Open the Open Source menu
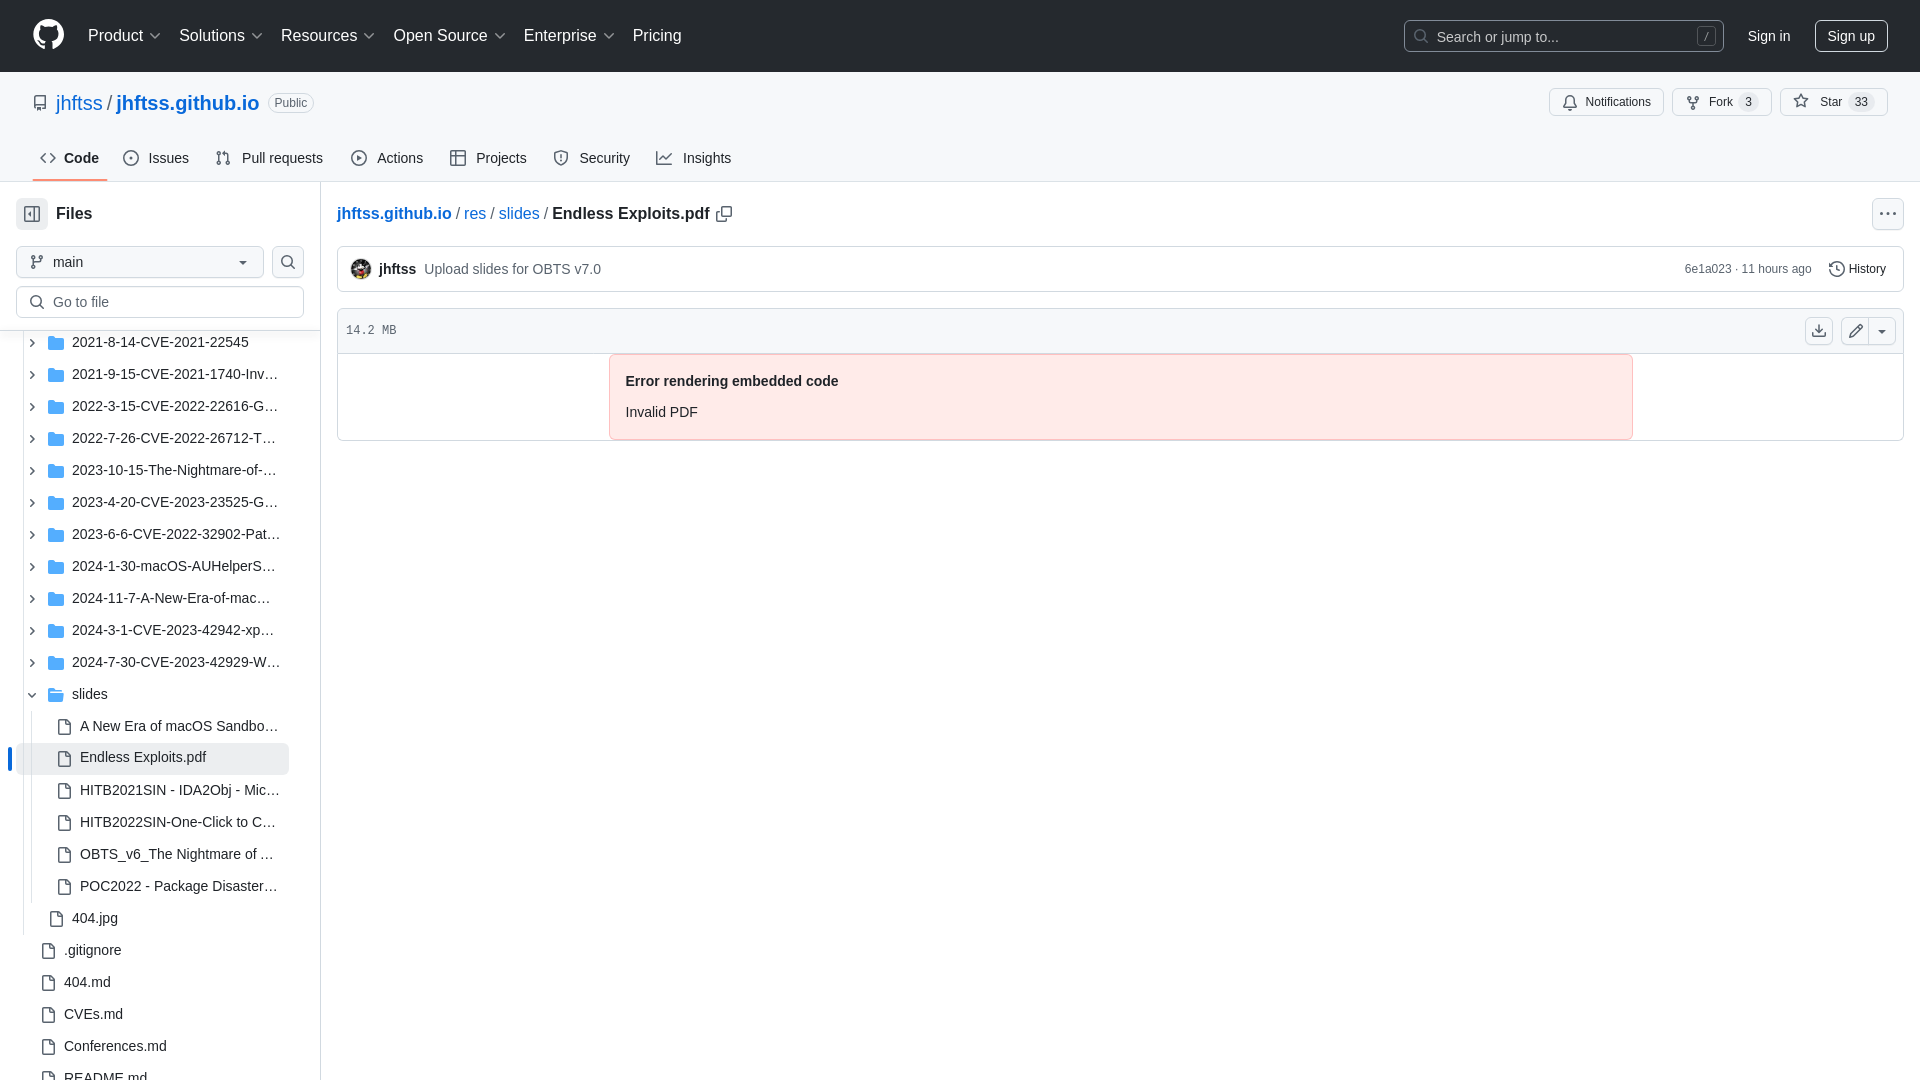This screenshot has width=1920, height=1080. coord(450,36)
